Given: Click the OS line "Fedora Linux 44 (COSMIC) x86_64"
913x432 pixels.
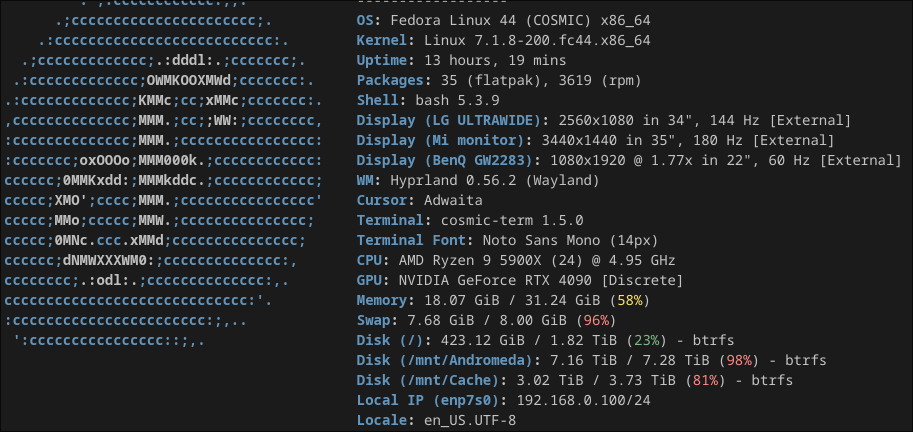Looking at the screenshot, I should coord(520,21).
